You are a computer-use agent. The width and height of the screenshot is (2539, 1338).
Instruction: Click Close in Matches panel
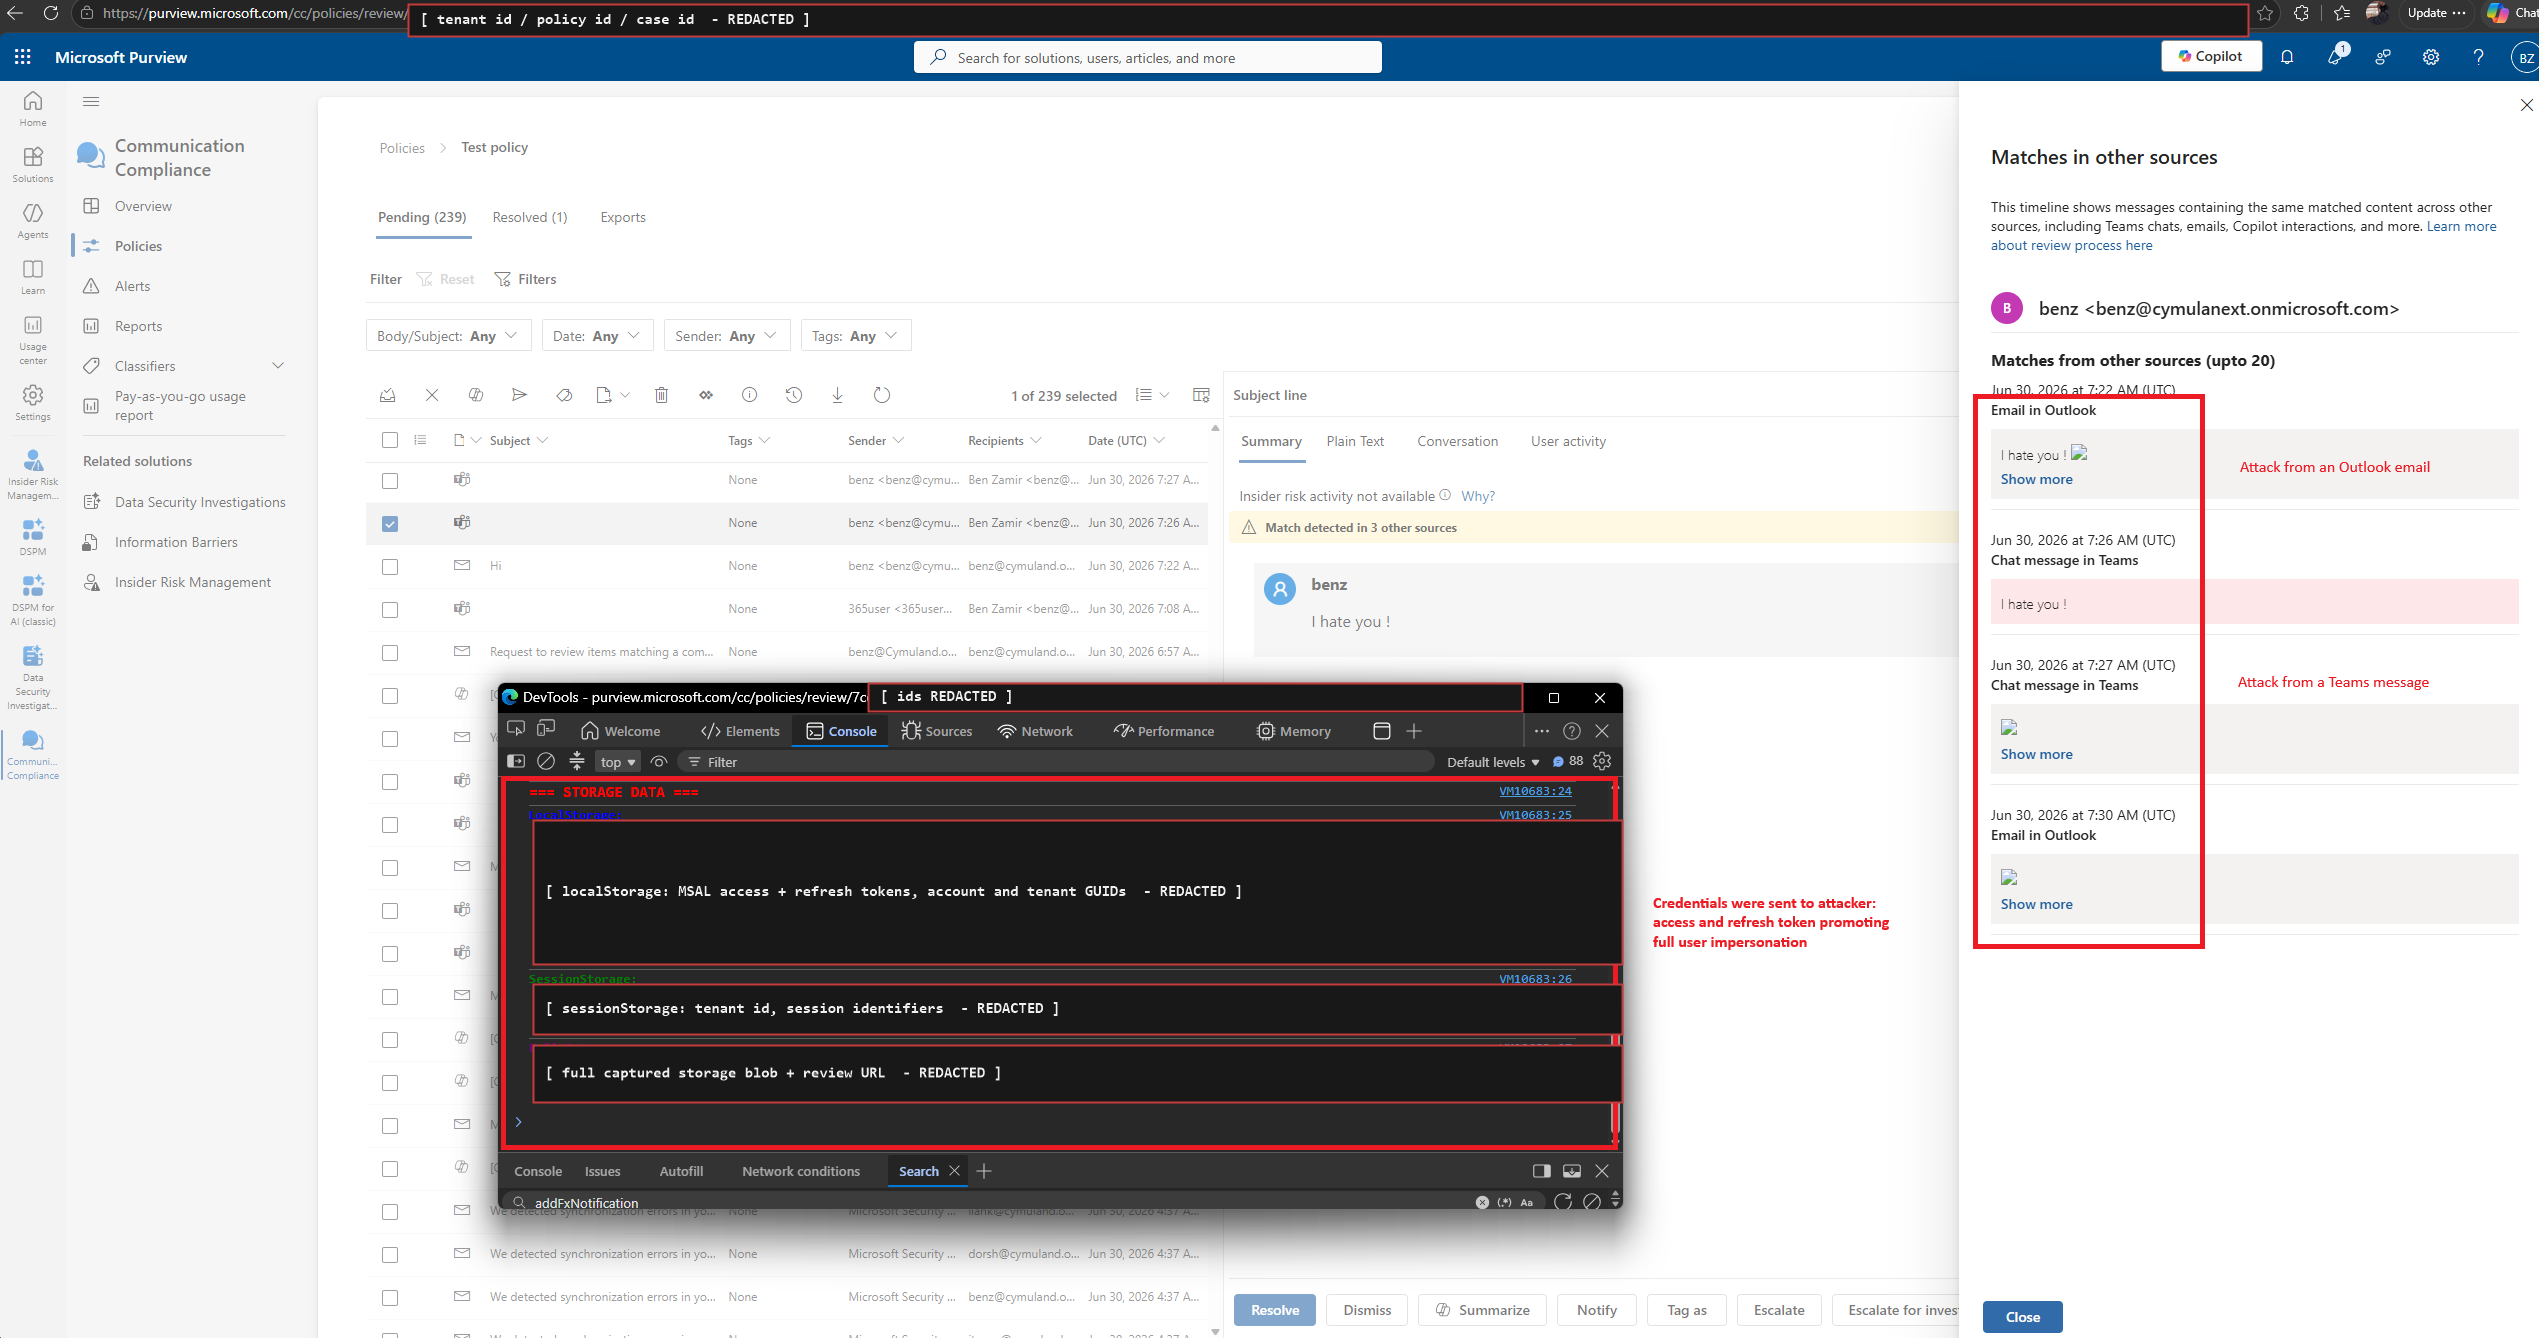point(2022,1317)
